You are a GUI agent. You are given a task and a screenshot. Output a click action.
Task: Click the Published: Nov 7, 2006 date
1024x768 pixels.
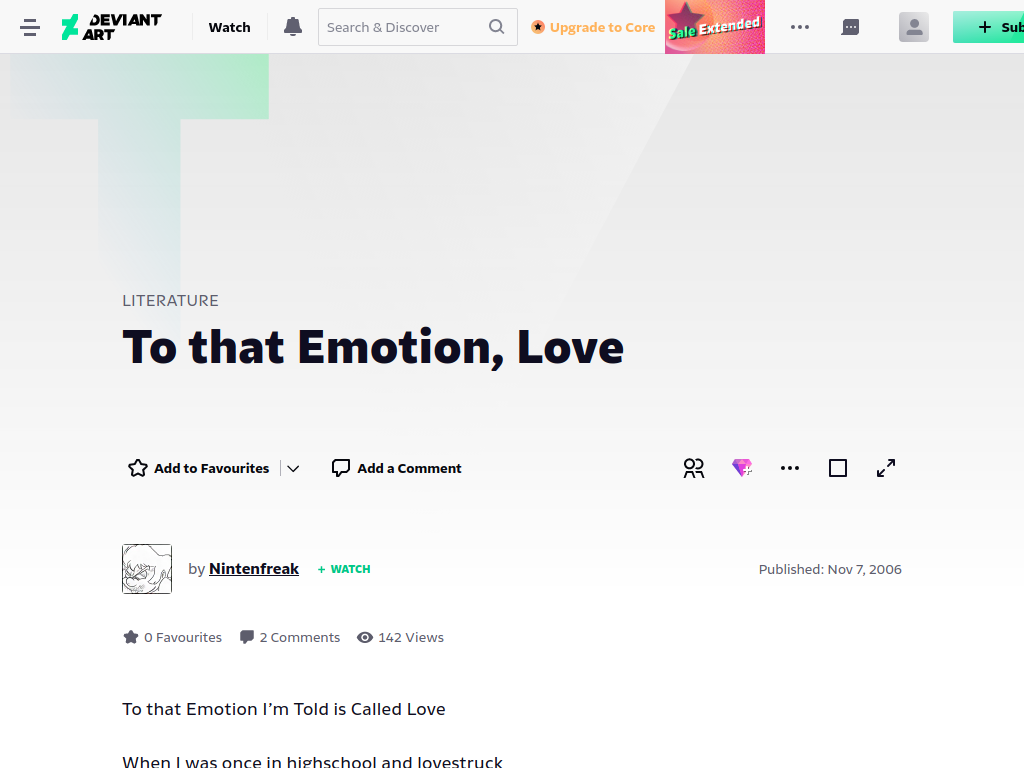830,569
